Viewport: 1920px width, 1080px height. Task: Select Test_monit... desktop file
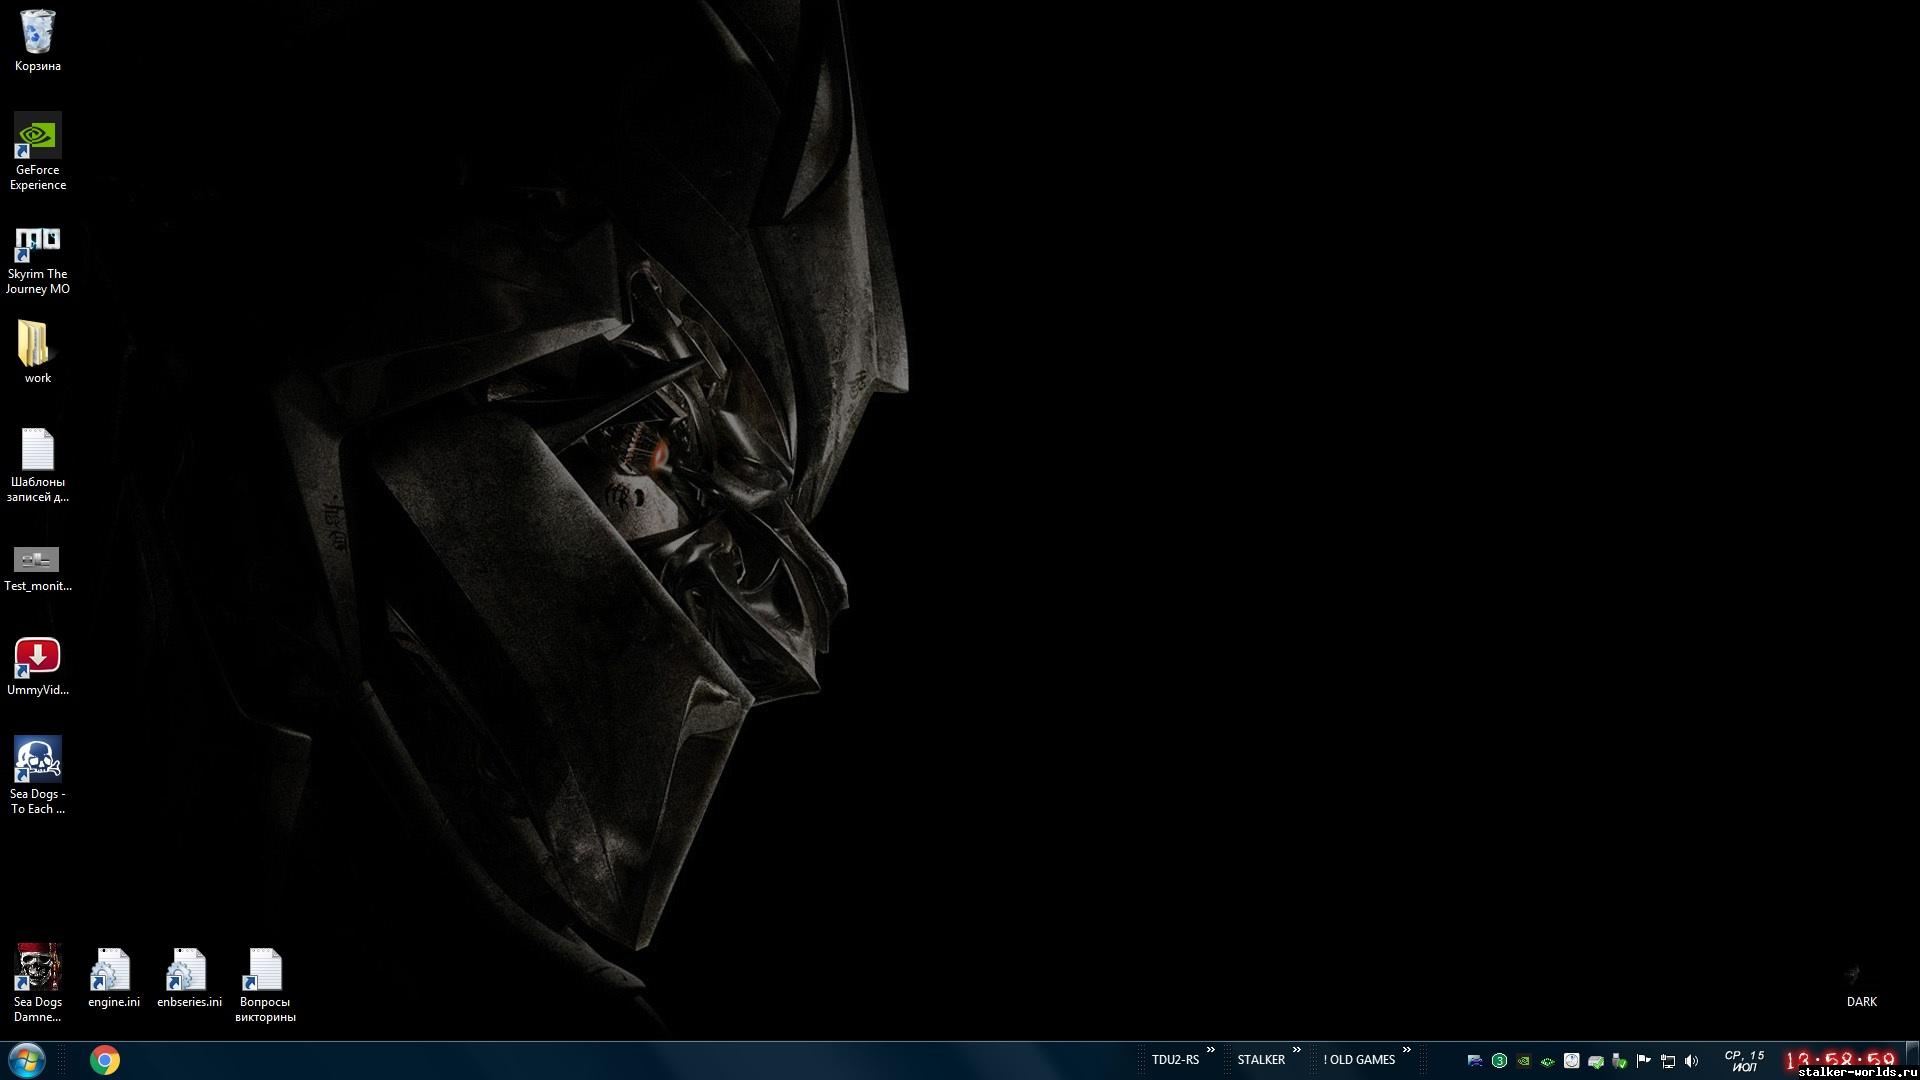[37, 569]
